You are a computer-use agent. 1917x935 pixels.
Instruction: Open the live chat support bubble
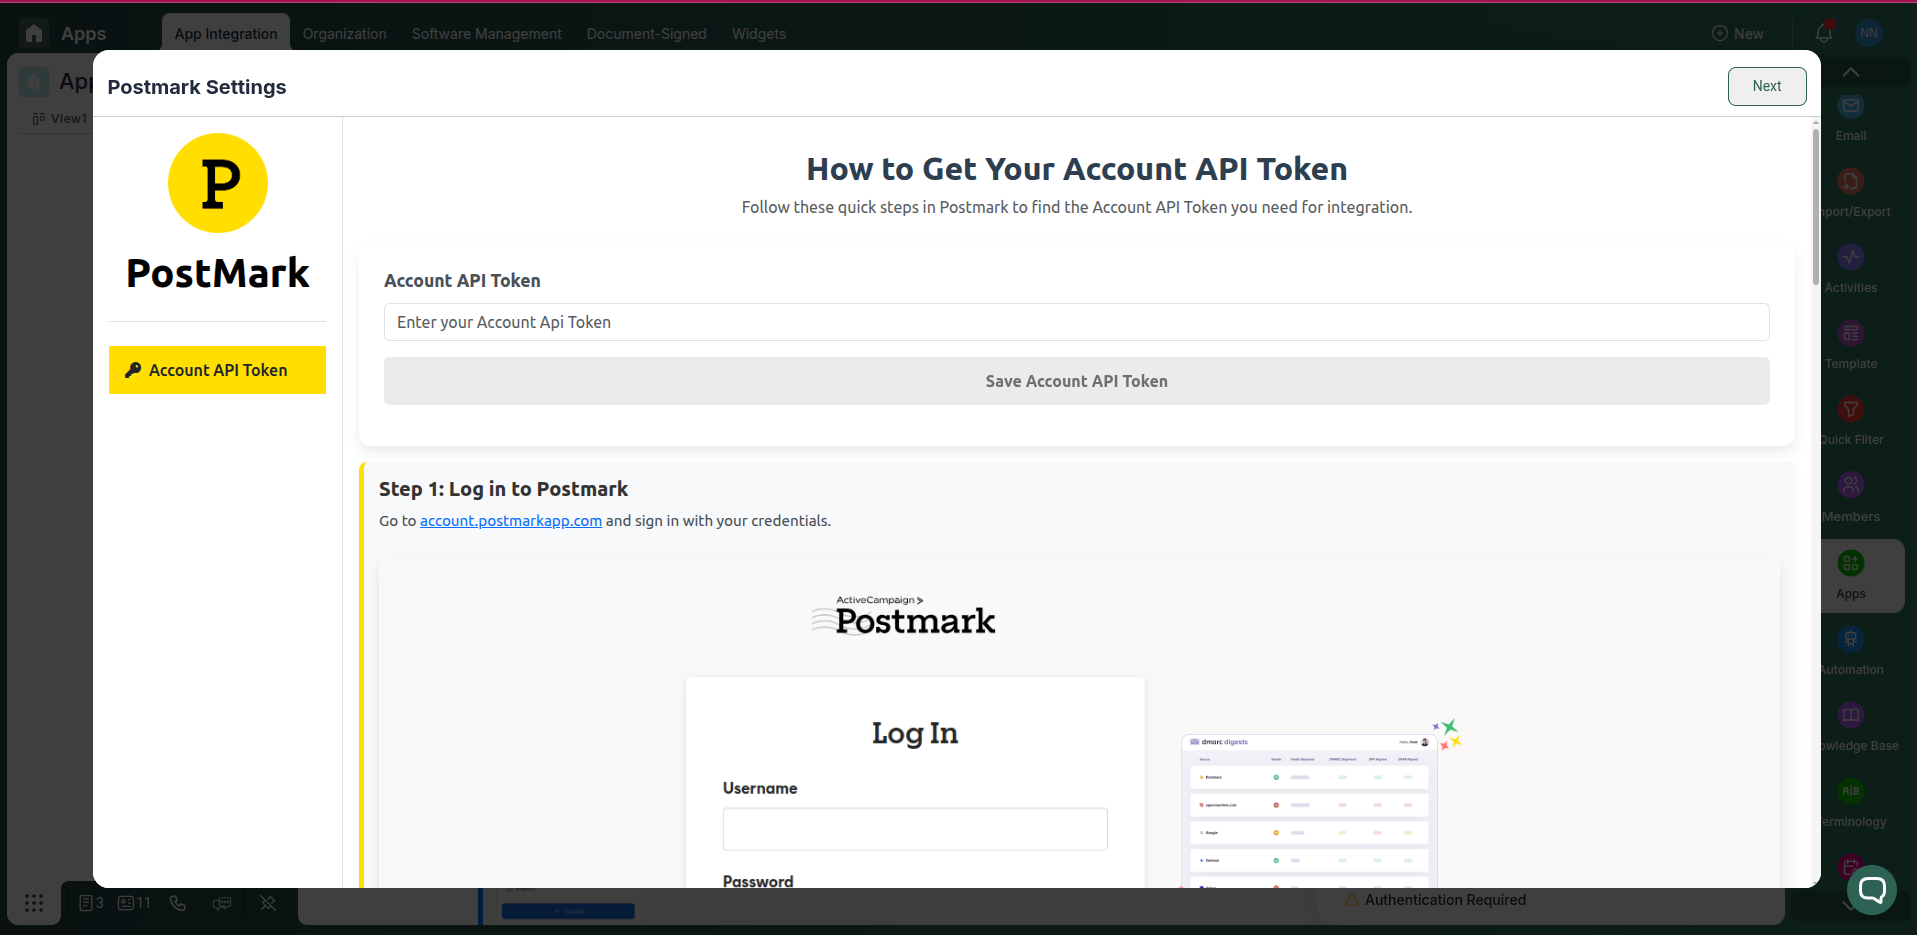coord(1871,889)
